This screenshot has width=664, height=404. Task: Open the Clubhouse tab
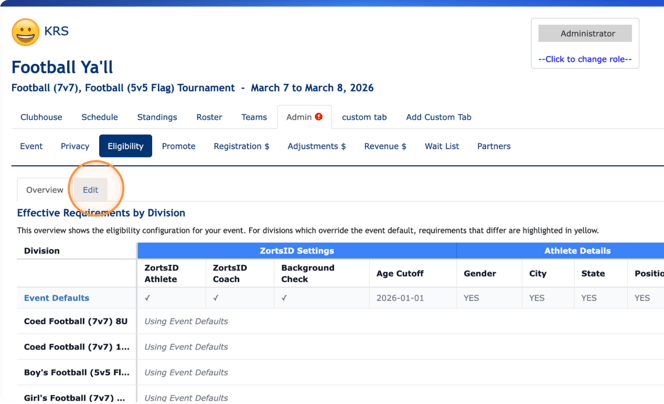(41, 117)
